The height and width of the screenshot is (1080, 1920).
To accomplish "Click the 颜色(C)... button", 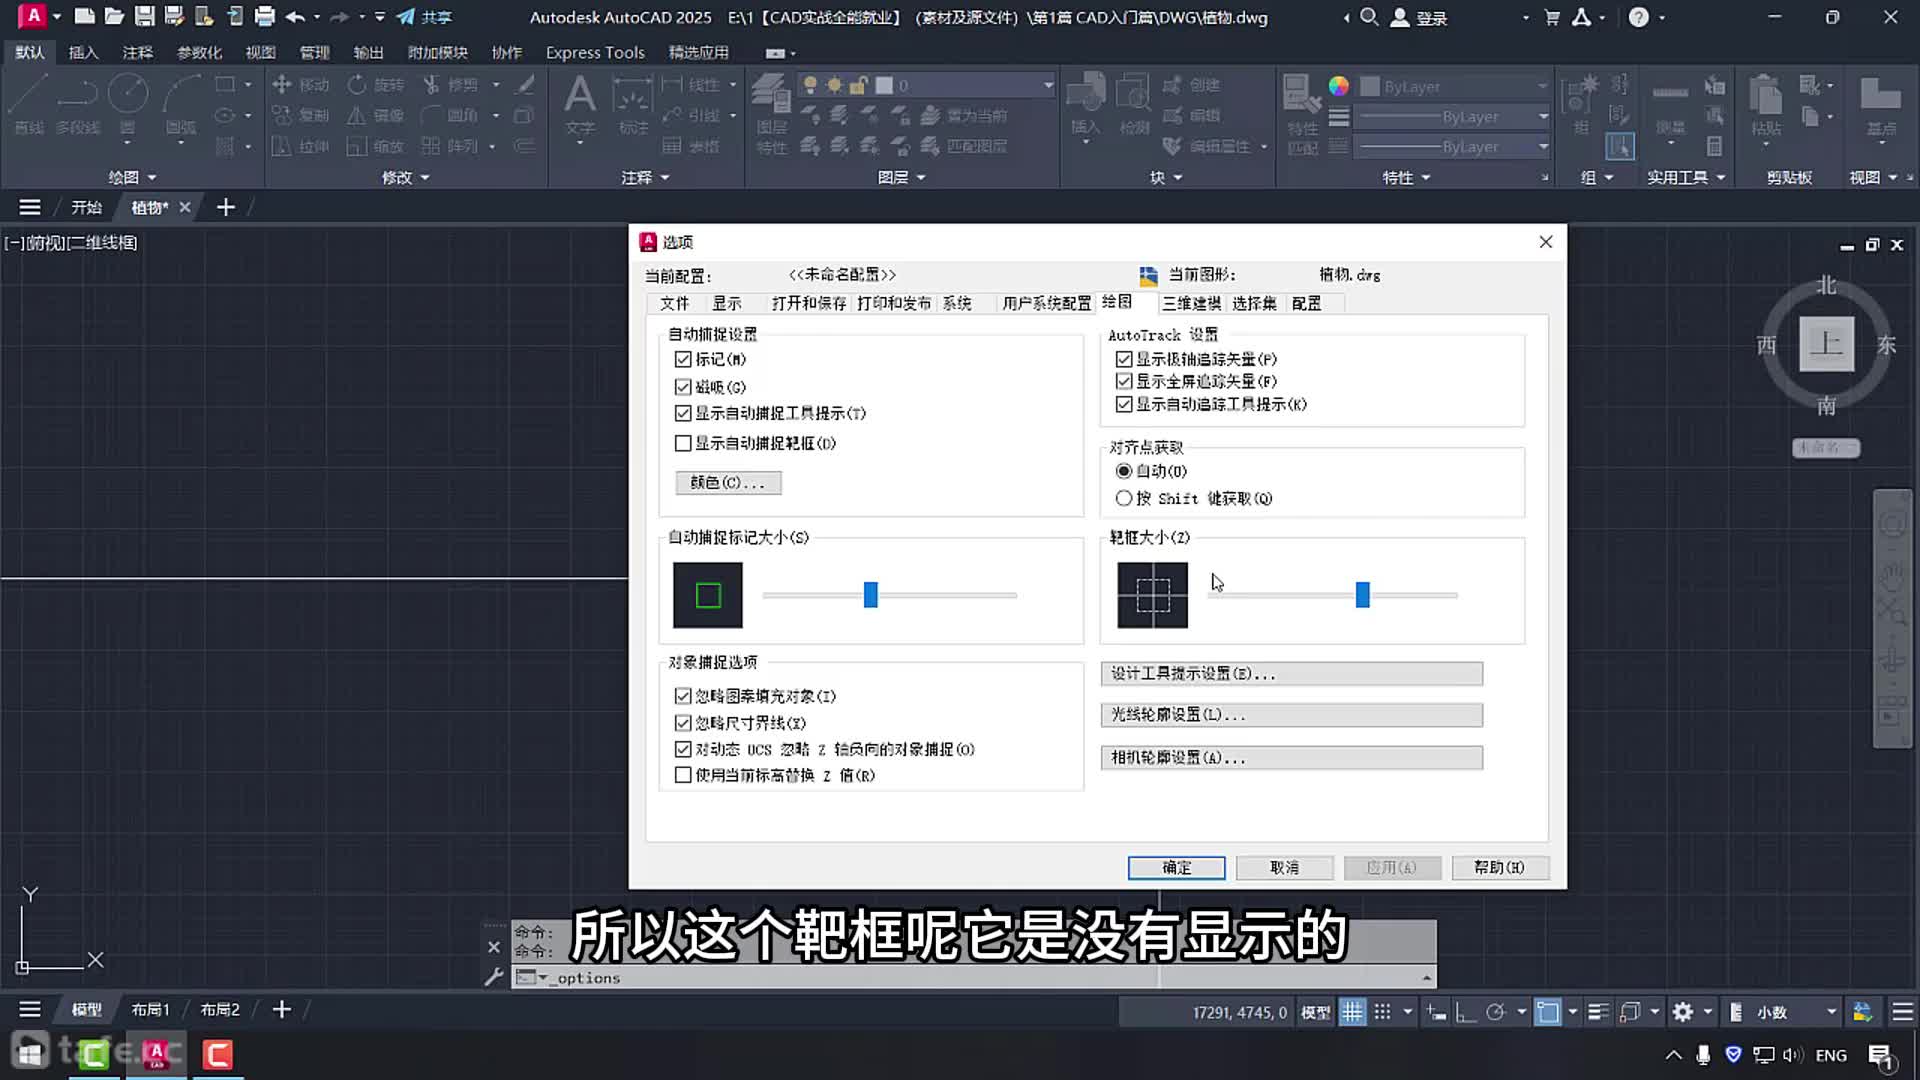I will (728, 483).
